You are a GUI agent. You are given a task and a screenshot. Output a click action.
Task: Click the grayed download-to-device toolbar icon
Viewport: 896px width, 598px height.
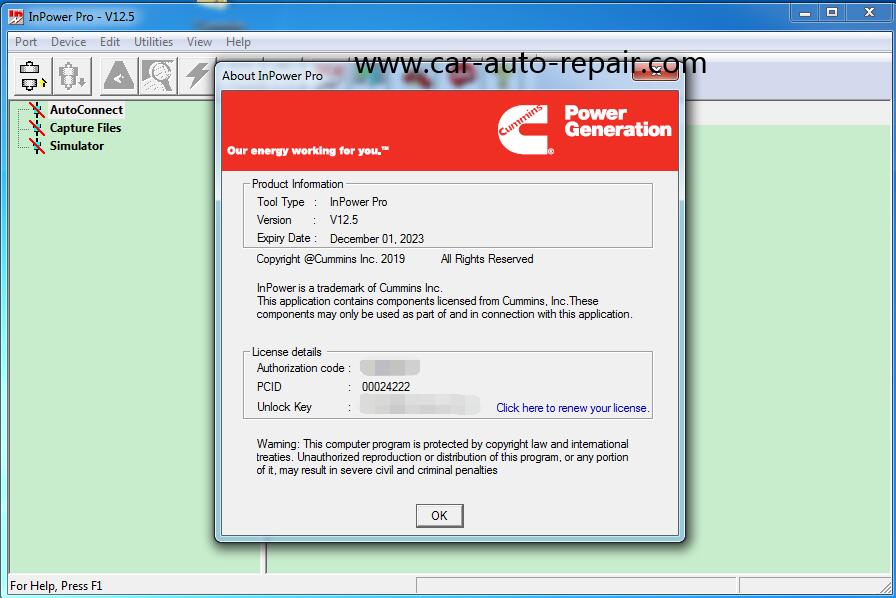(x=73, y=75)
